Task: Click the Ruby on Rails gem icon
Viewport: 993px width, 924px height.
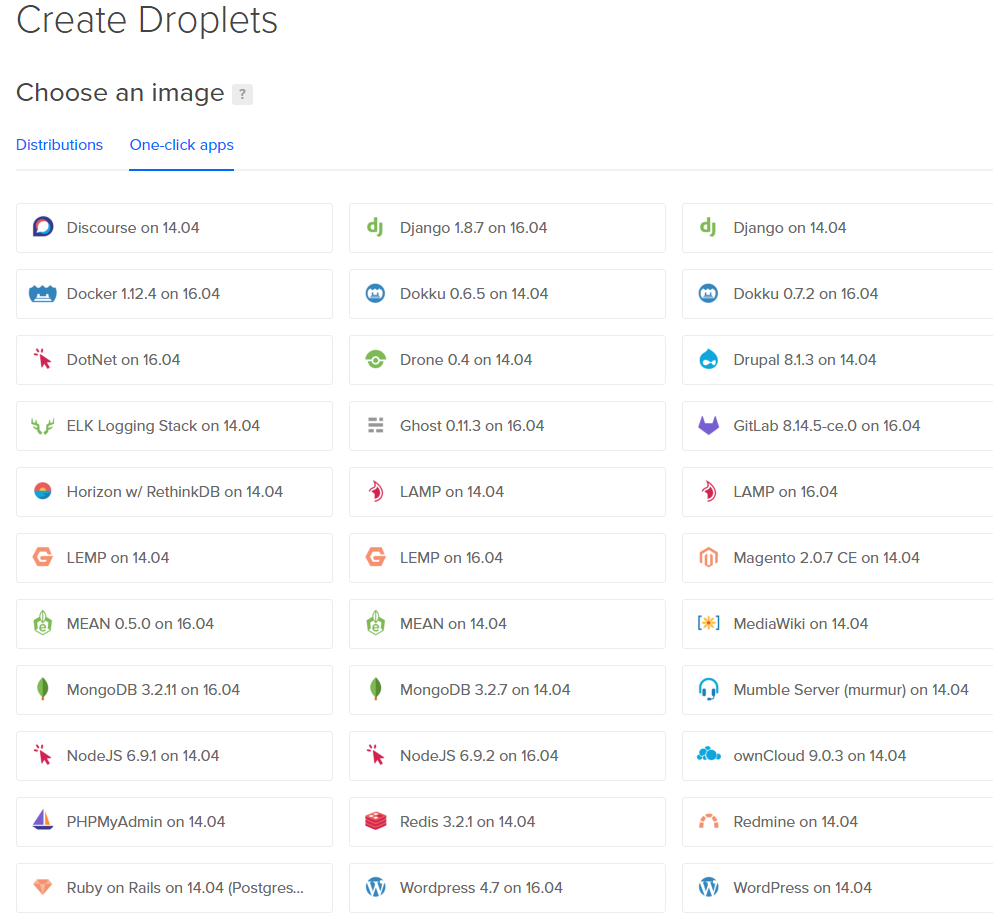Action: click(x=42, y=887)
